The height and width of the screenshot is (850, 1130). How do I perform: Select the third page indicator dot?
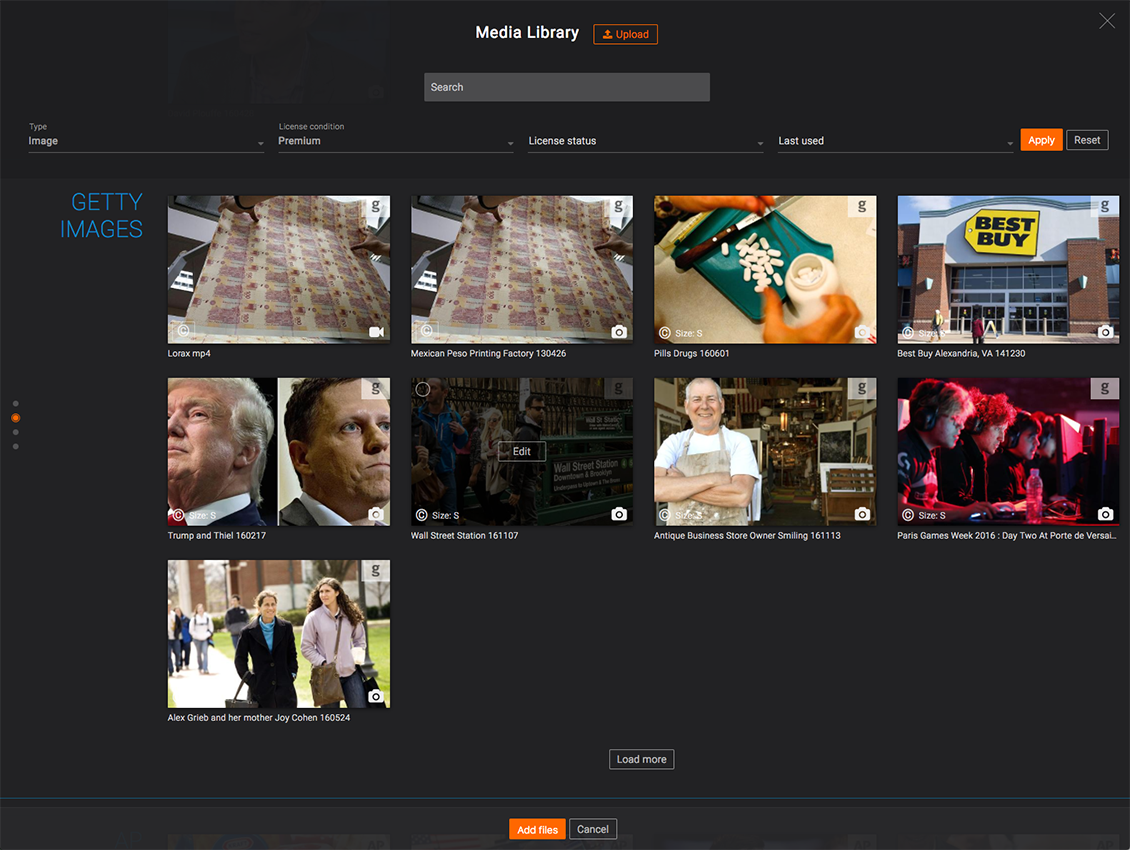click(16, 432)
